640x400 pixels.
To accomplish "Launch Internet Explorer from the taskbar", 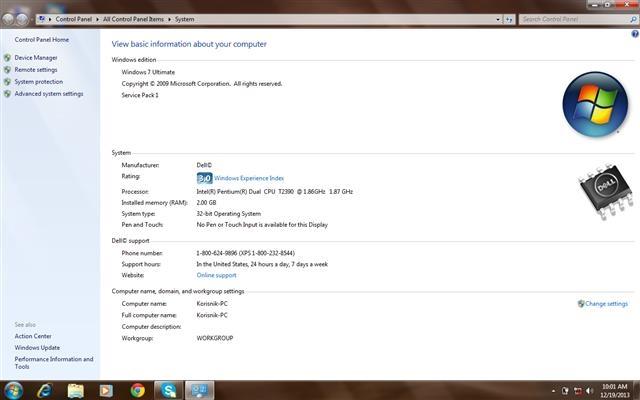I will (x=44, y=391).
